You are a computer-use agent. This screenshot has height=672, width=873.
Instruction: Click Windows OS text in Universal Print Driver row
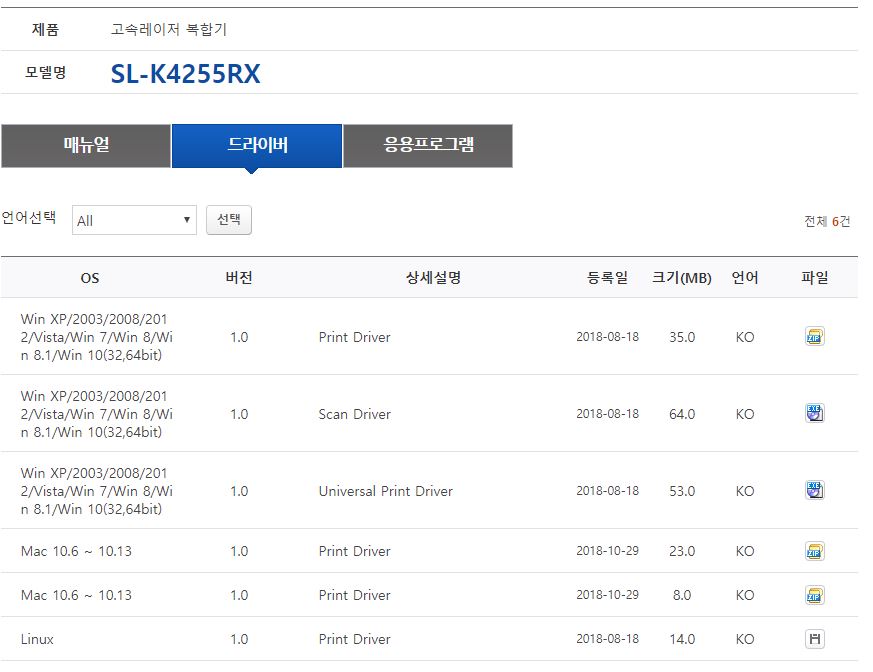(x=97, y=491)
